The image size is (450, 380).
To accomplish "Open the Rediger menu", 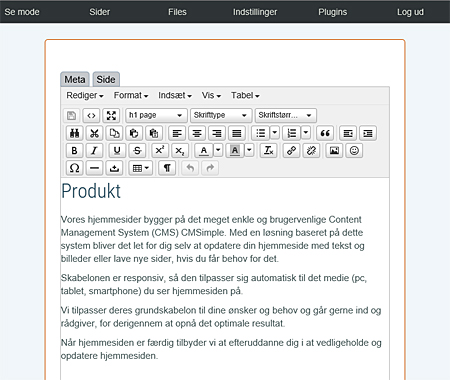I will click(85, 96).
